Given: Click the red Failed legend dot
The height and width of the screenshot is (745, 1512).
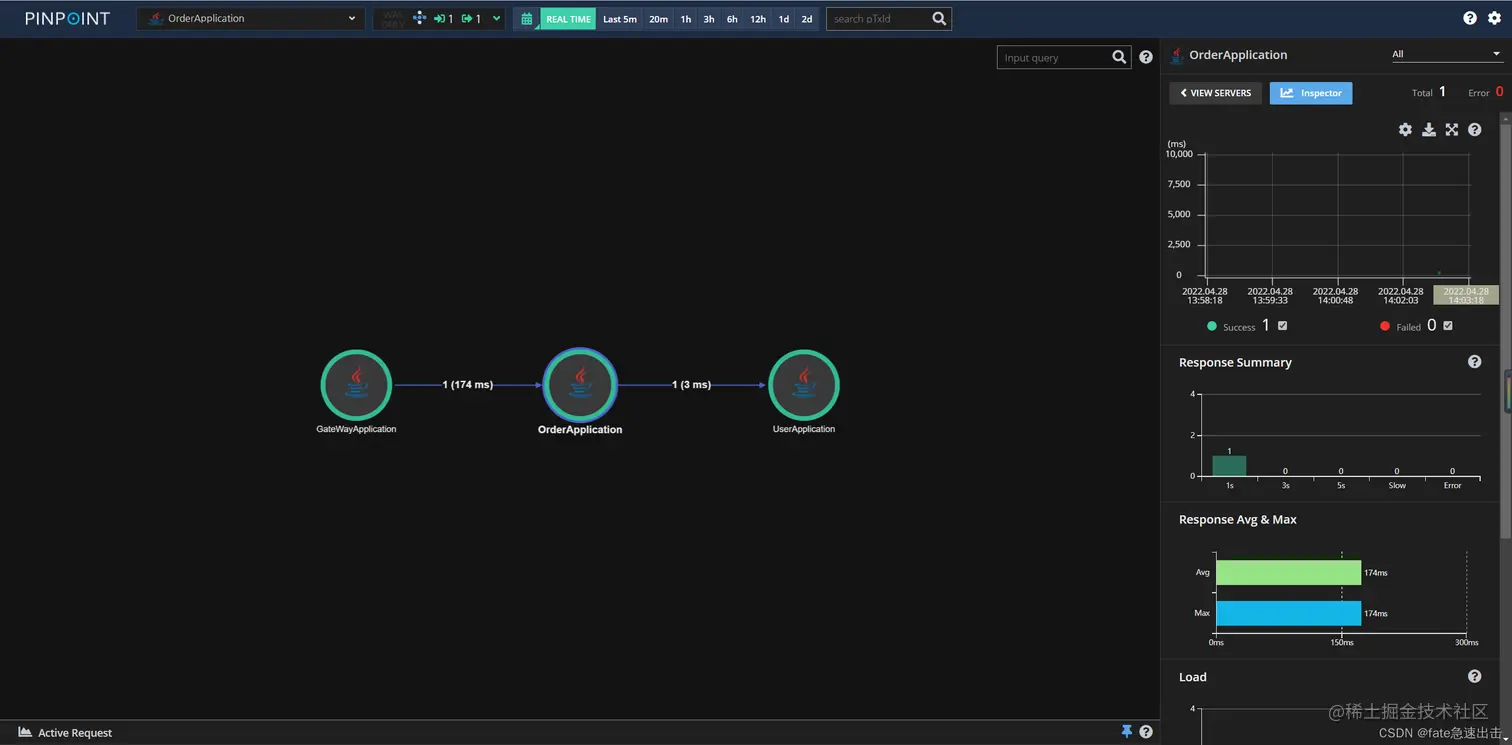Looking at the screenshot, I should (1385, 326).
